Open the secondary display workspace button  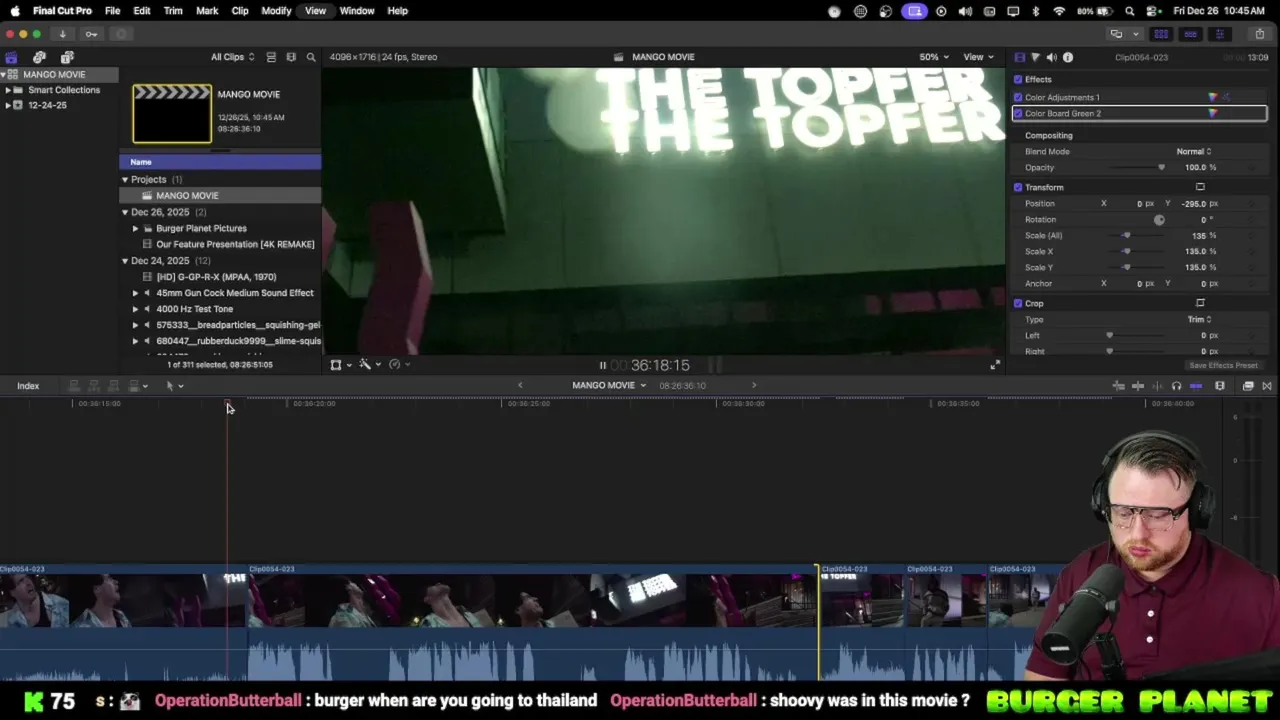point(1116,34)
